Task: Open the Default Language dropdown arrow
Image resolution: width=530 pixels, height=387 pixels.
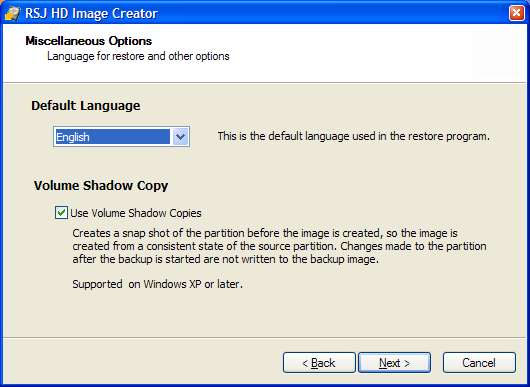Action: coord(180,137)
